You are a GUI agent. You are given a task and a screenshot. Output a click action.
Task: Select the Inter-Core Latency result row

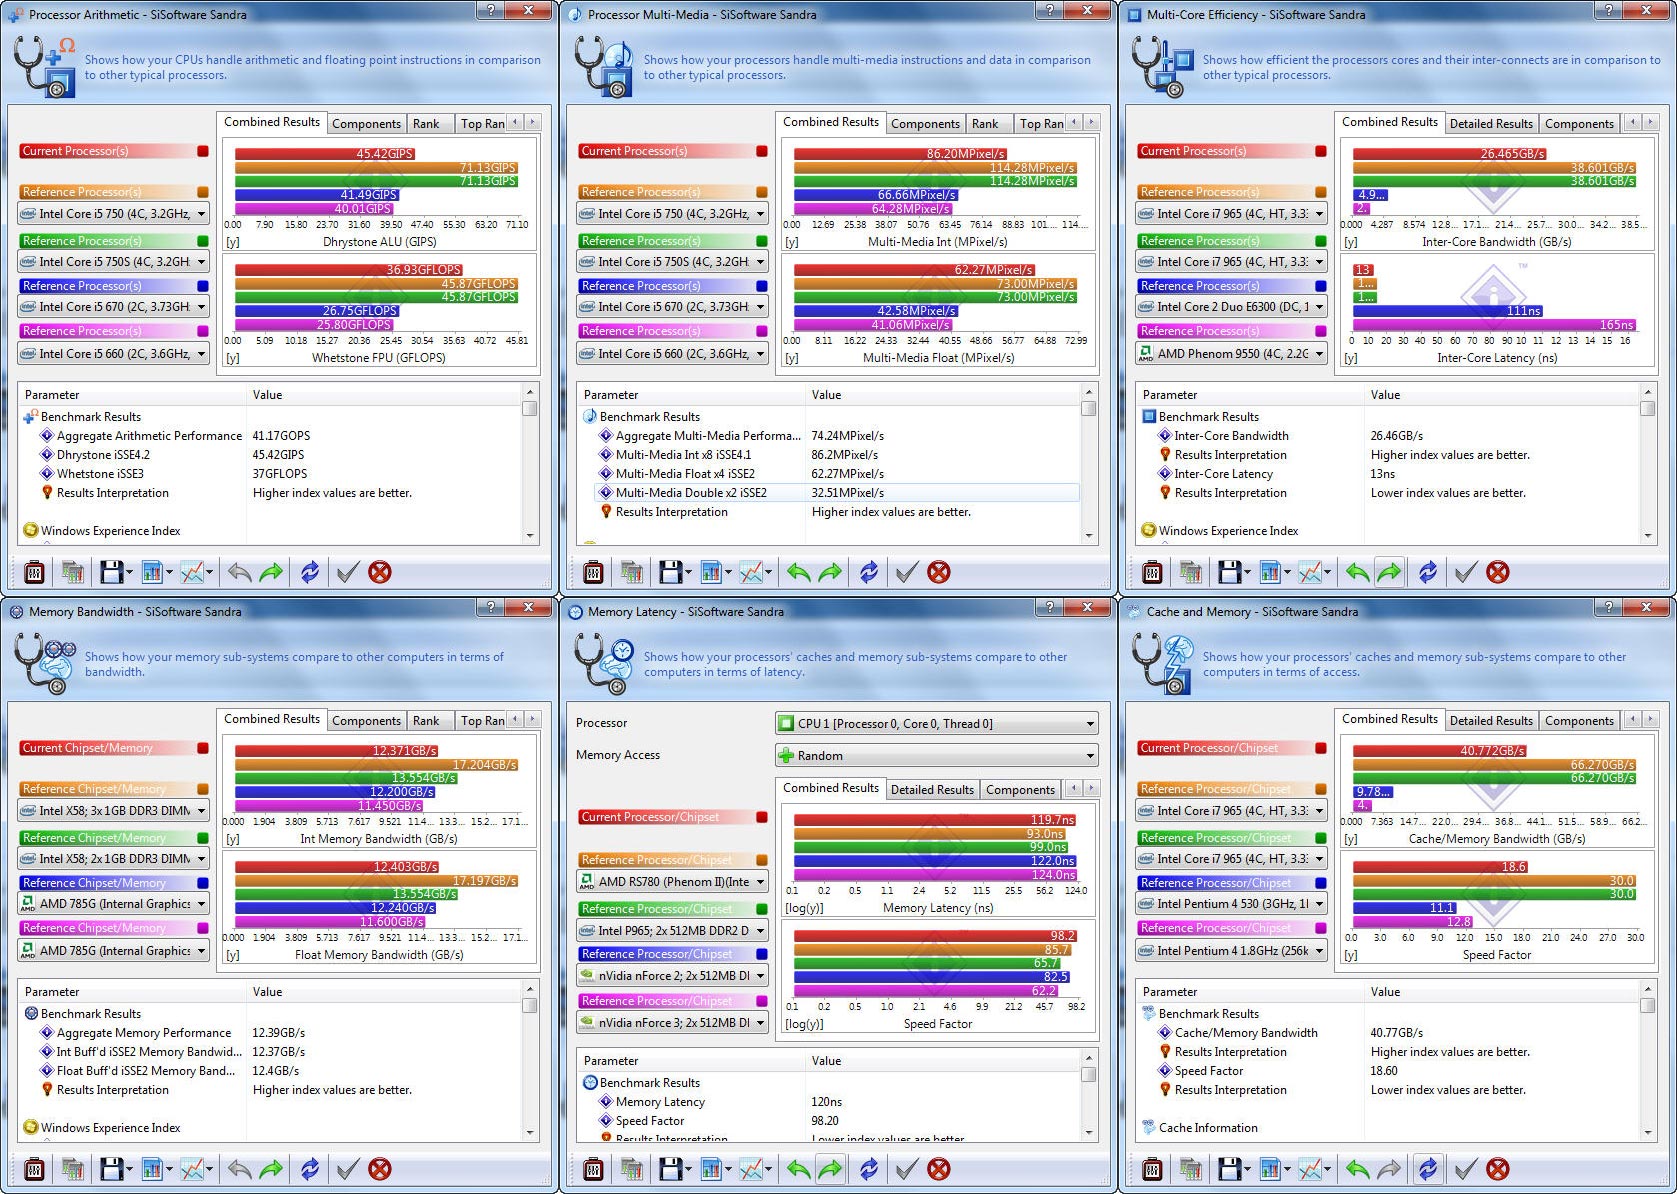coord(1223,474)
